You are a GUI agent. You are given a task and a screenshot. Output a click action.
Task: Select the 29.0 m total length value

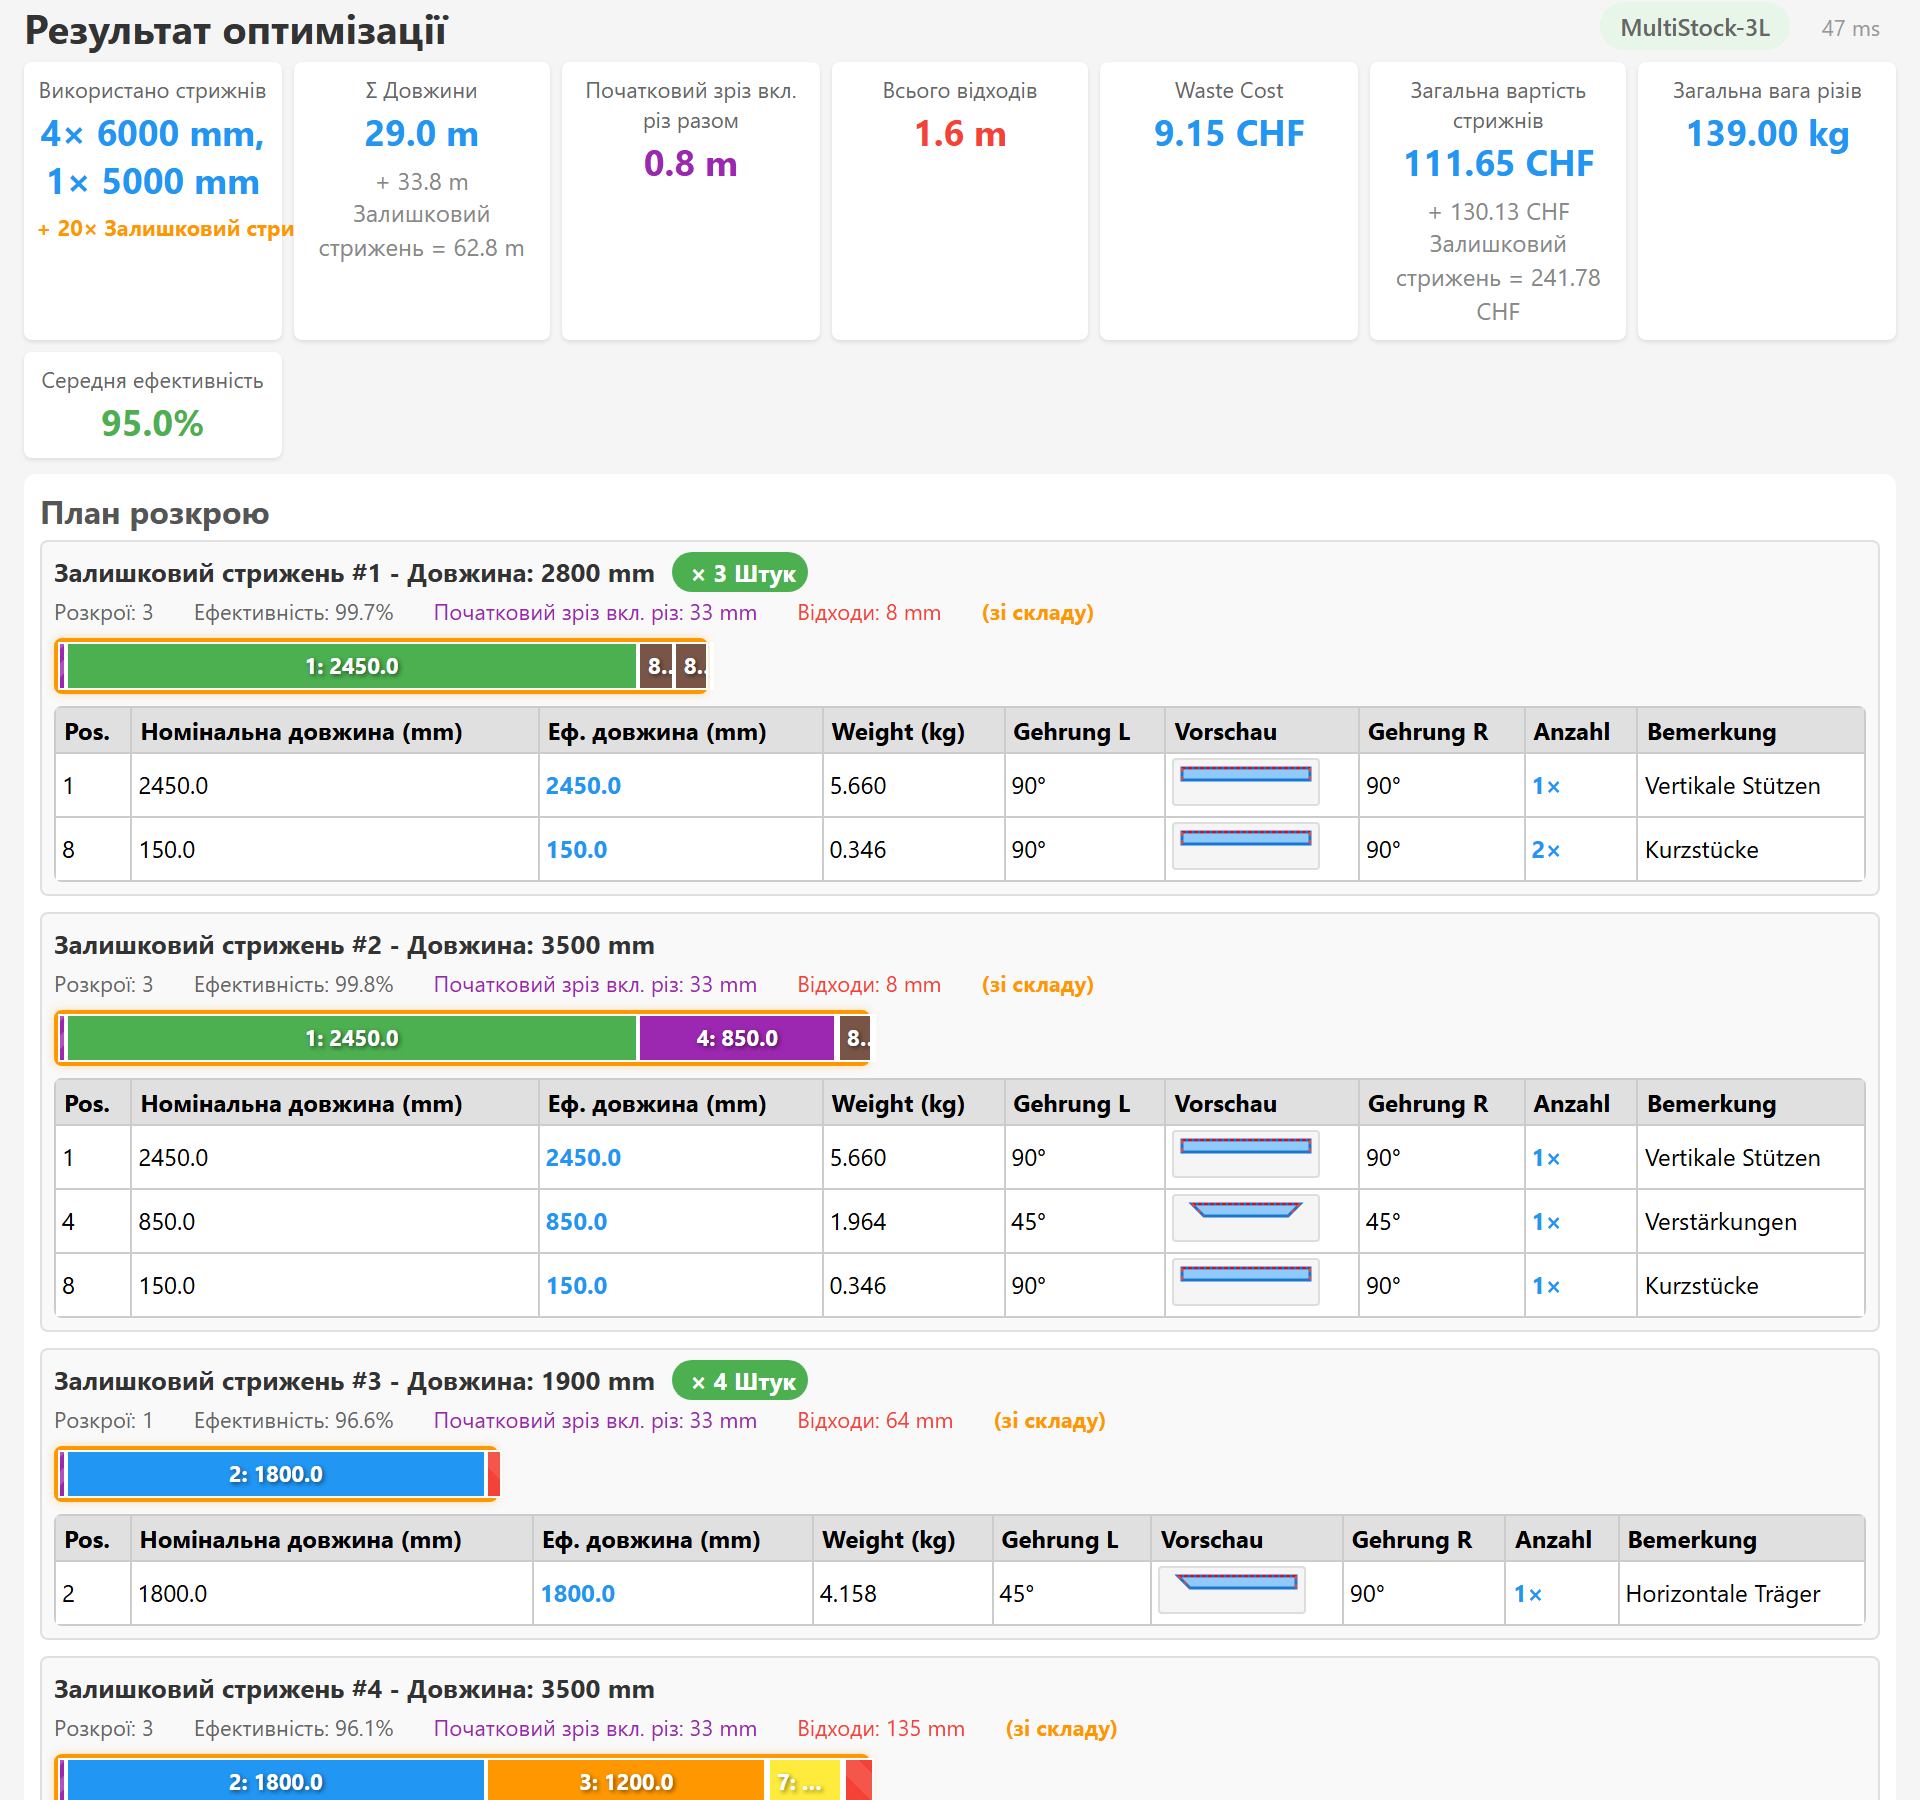(421, 134)
